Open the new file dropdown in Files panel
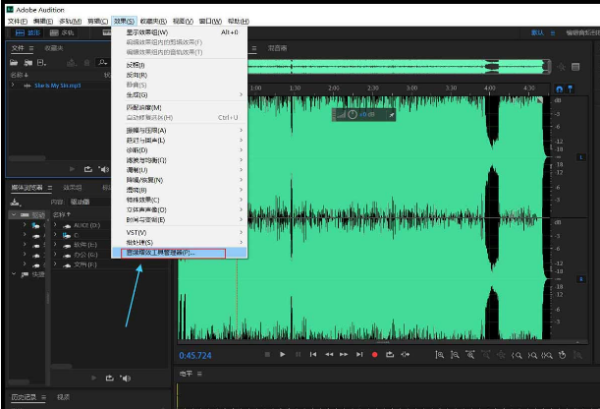The width and height of the screenshot is (600, 409). [x=41, y=63]
